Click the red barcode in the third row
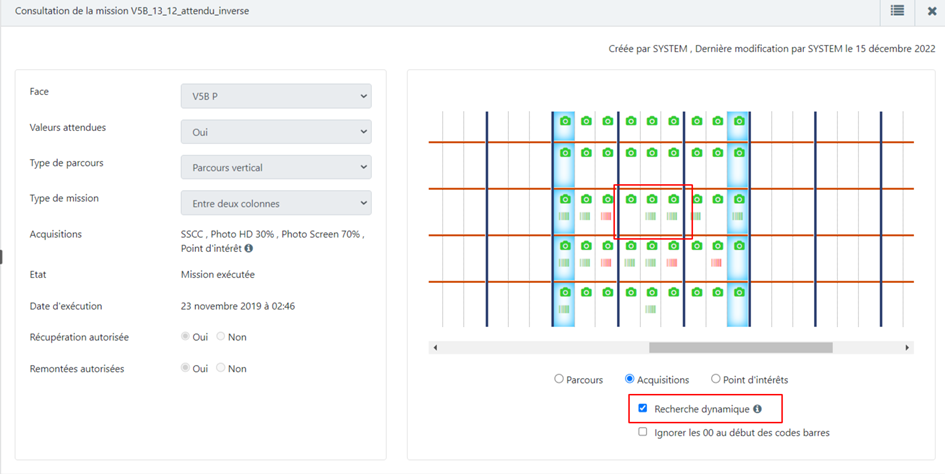This screenshot has width=945, height=474. click(607, 216)
